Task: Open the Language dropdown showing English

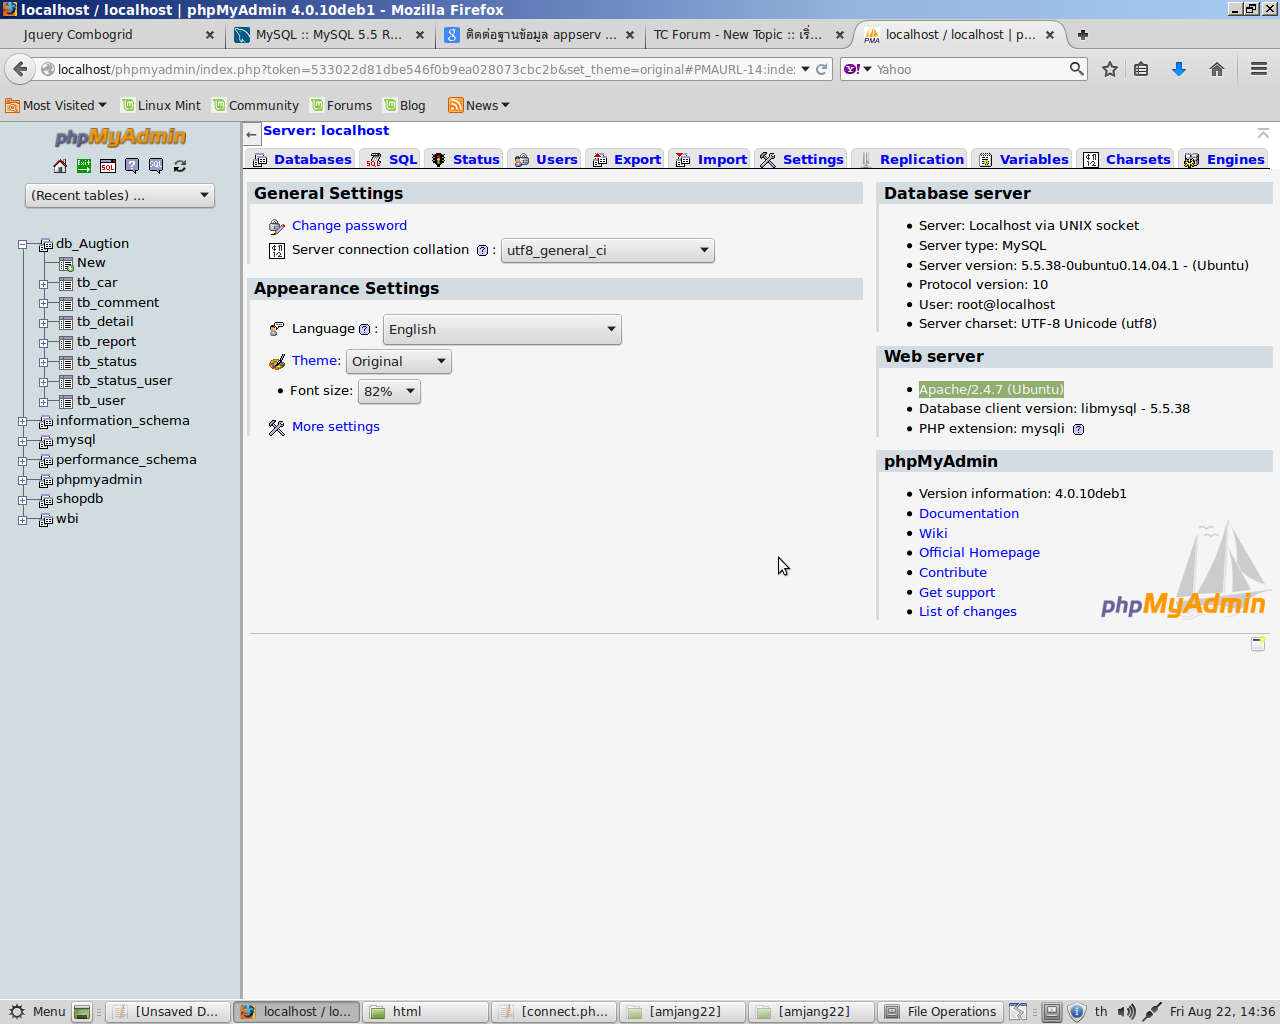Action: pos(502,329)
